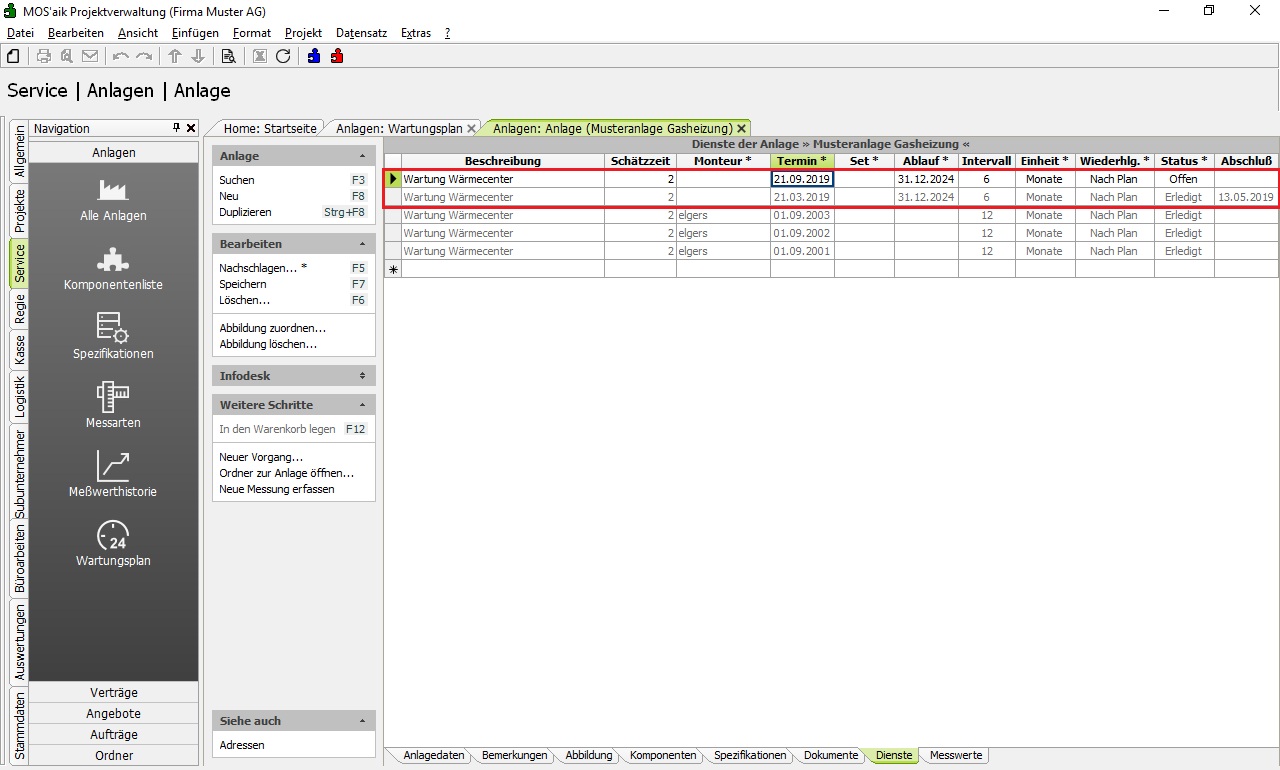Viewport: 1280px width, 770px height.
Task: Click the Suchen link
Action: pyautogui.click(x=237, y=180)
